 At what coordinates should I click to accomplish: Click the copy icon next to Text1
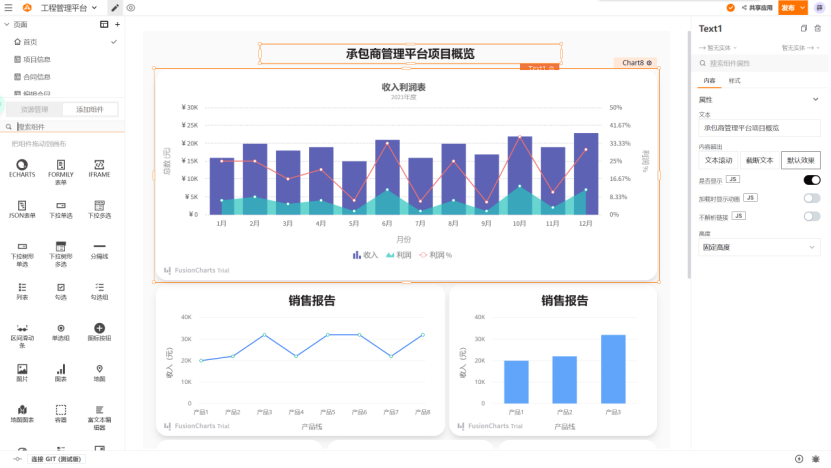804,28
